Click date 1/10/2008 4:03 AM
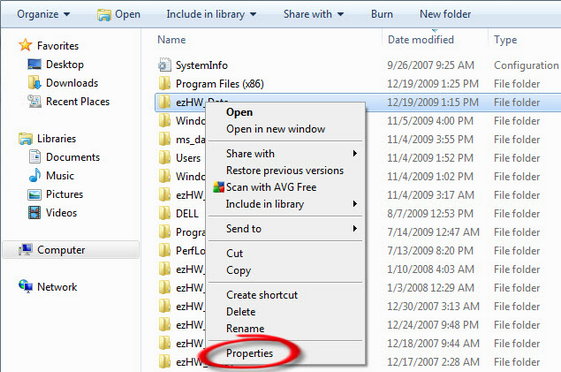561x372 pixels. pos(431,269)
